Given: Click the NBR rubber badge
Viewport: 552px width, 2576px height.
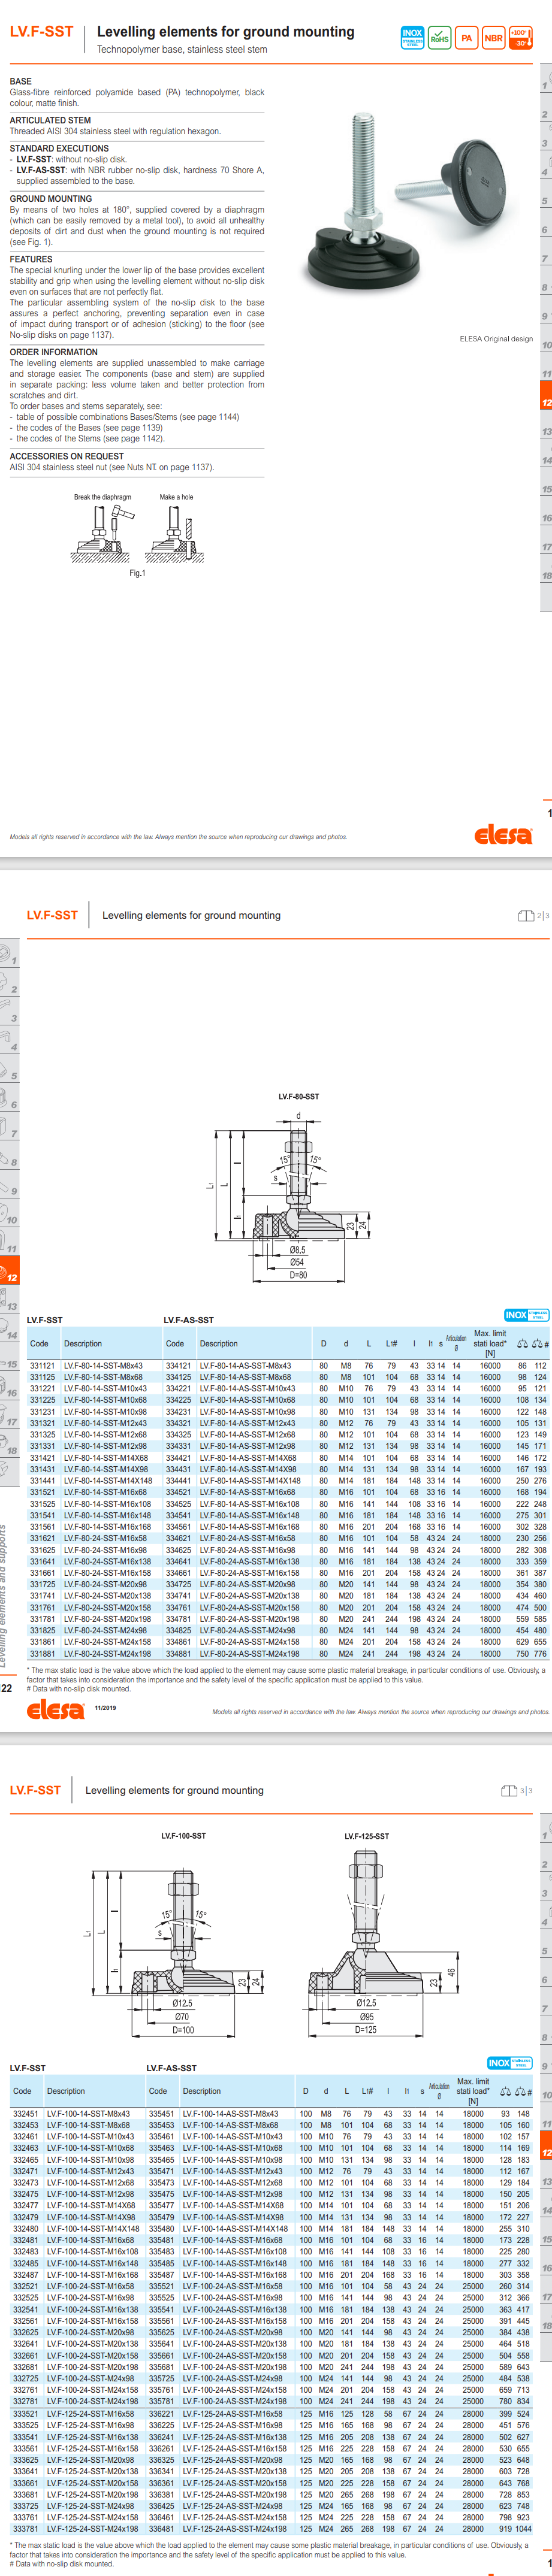Looking at the screenshot, I should 493,38.
